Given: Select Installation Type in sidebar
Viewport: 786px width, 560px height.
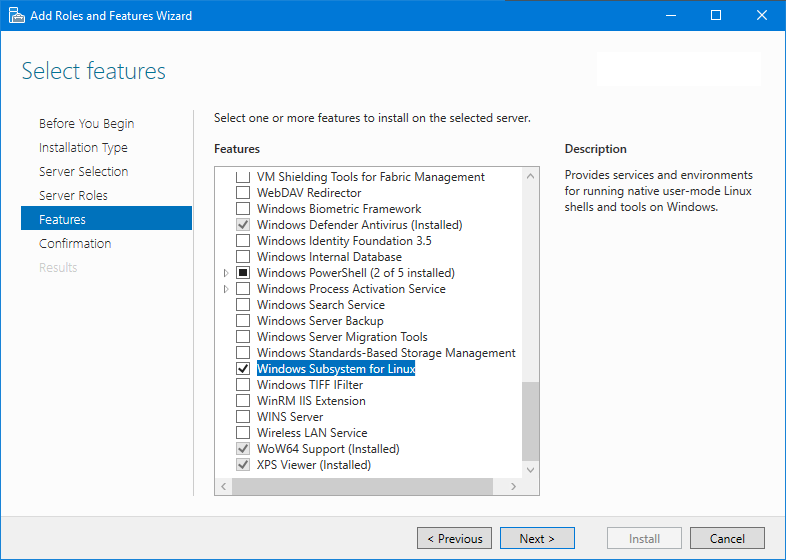Looking at the screenshot, I should tap(83, 148).
